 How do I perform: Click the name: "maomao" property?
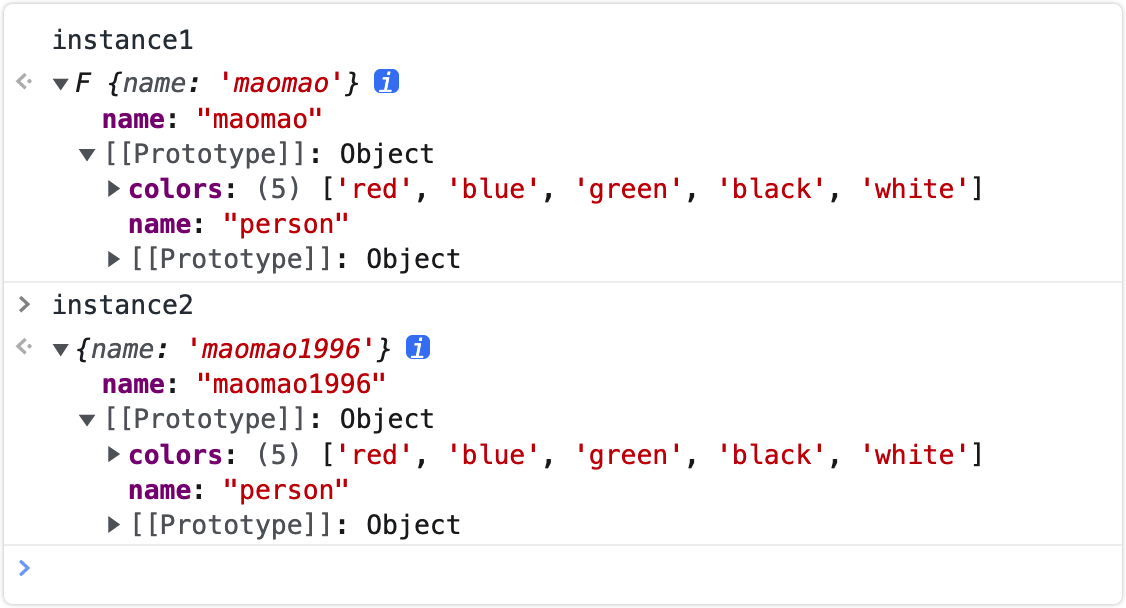coord(213,119)
